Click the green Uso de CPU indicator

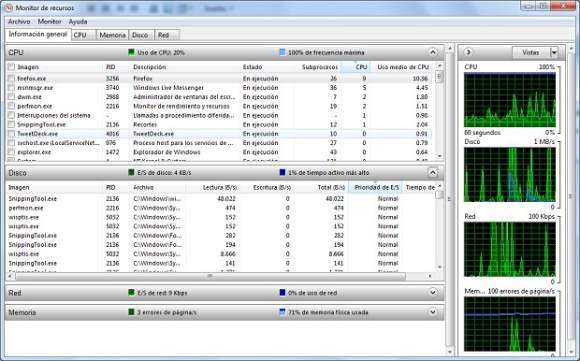click(131, 52)
